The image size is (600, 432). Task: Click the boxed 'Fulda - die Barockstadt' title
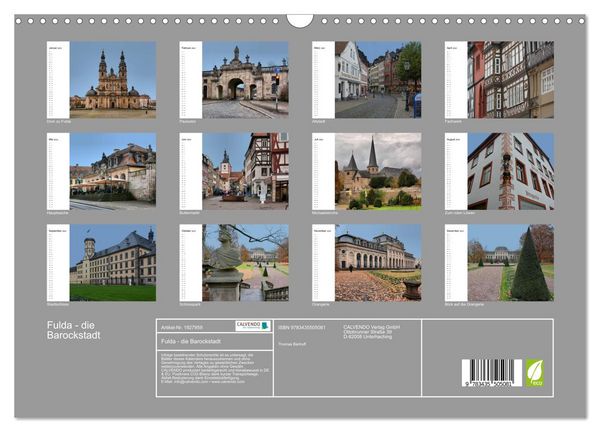click(x=191, y=341)
